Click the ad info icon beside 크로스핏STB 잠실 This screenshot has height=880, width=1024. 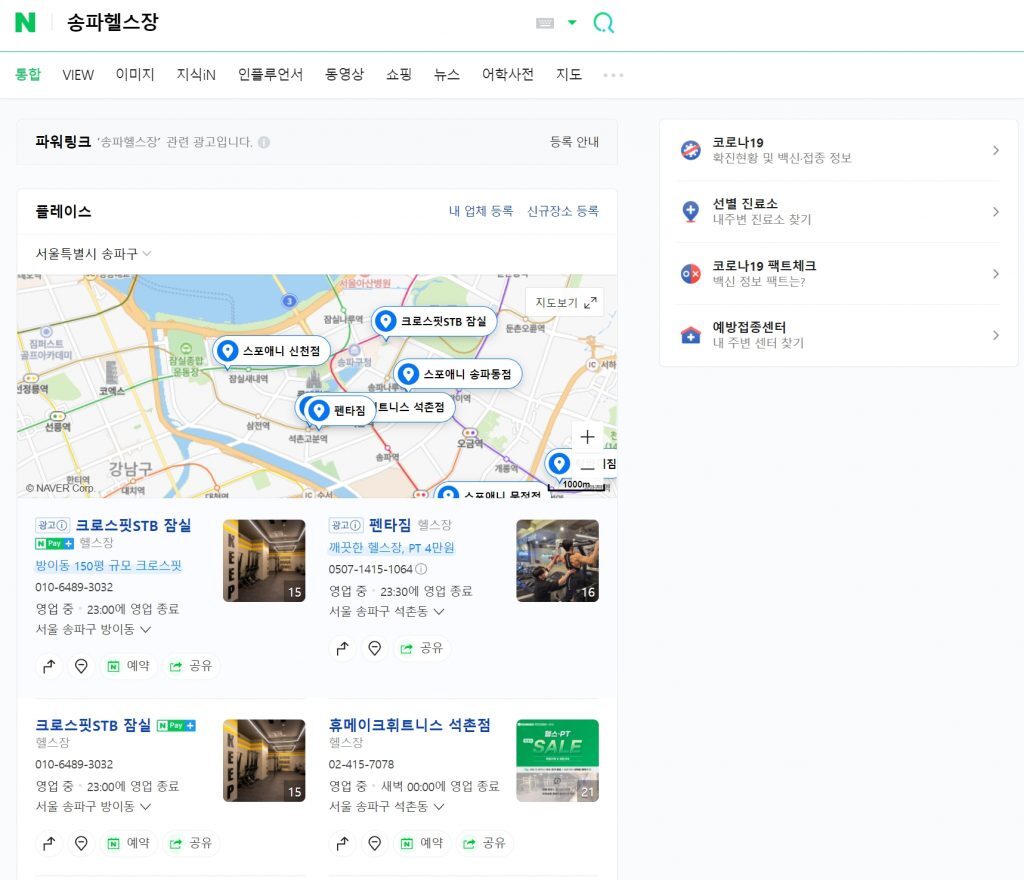(x=63, y=525)
